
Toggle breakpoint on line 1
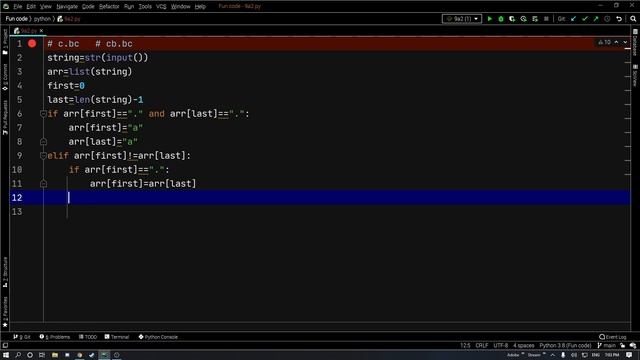pyautogui.click(x=32, y=44)
